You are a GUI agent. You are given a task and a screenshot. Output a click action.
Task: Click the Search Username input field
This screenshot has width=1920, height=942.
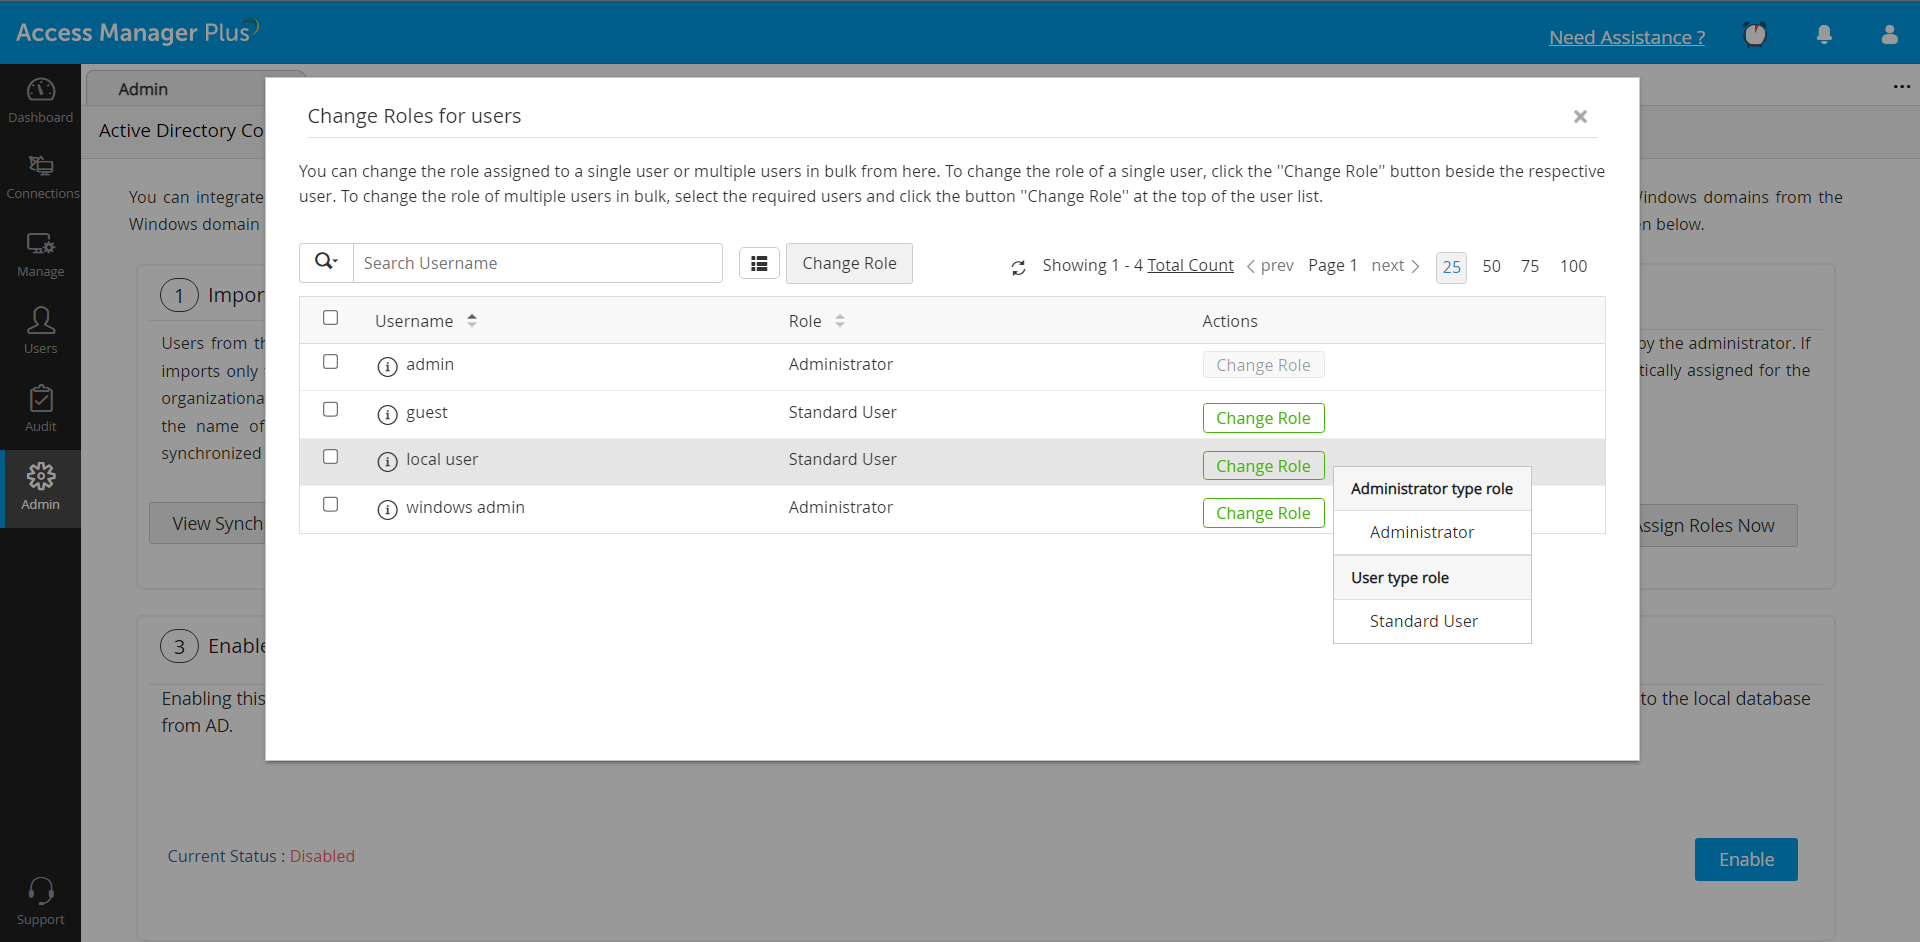537,263
